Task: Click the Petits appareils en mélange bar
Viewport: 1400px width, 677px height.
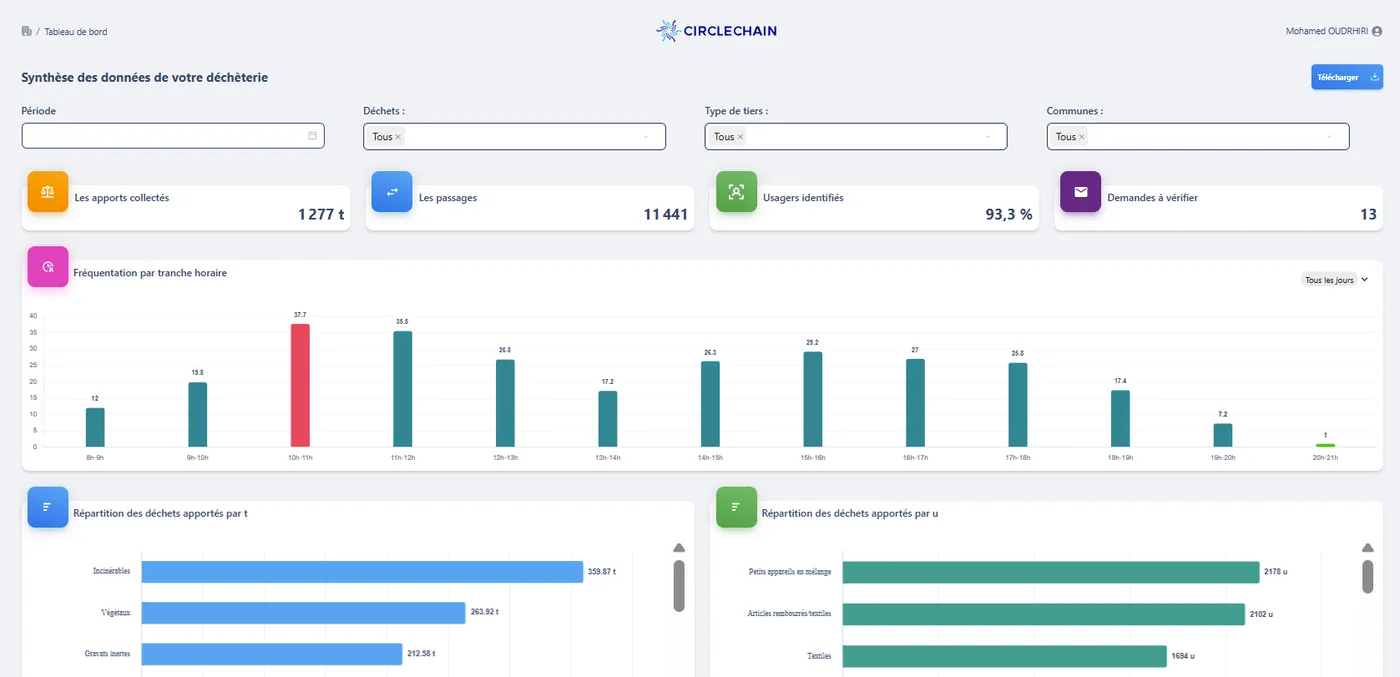Action: [x=1051, y=572]
